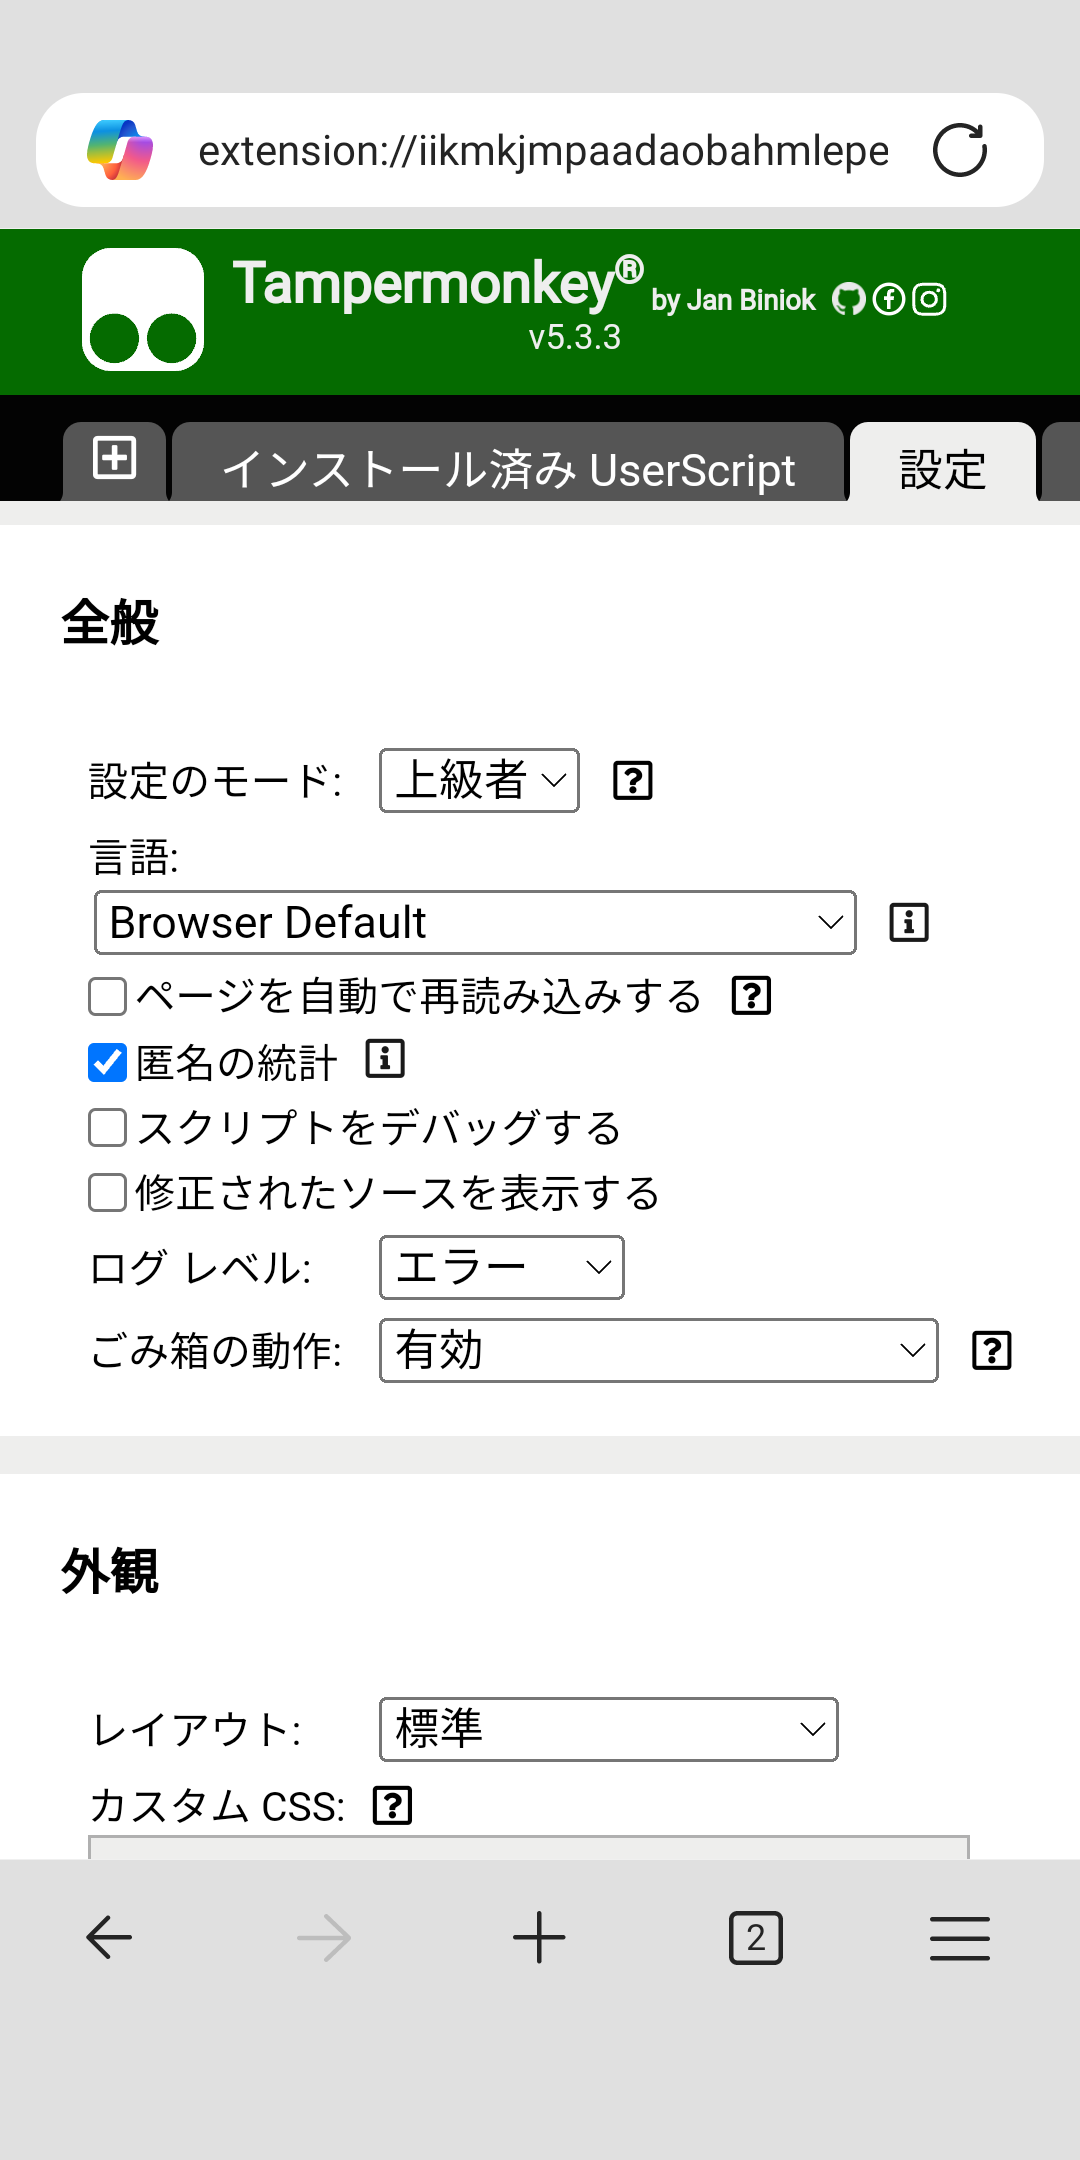Open help for ごみ箱の動作 setting
Viewport: 1080px width, 2160px height.
[x=991, y=1350]
